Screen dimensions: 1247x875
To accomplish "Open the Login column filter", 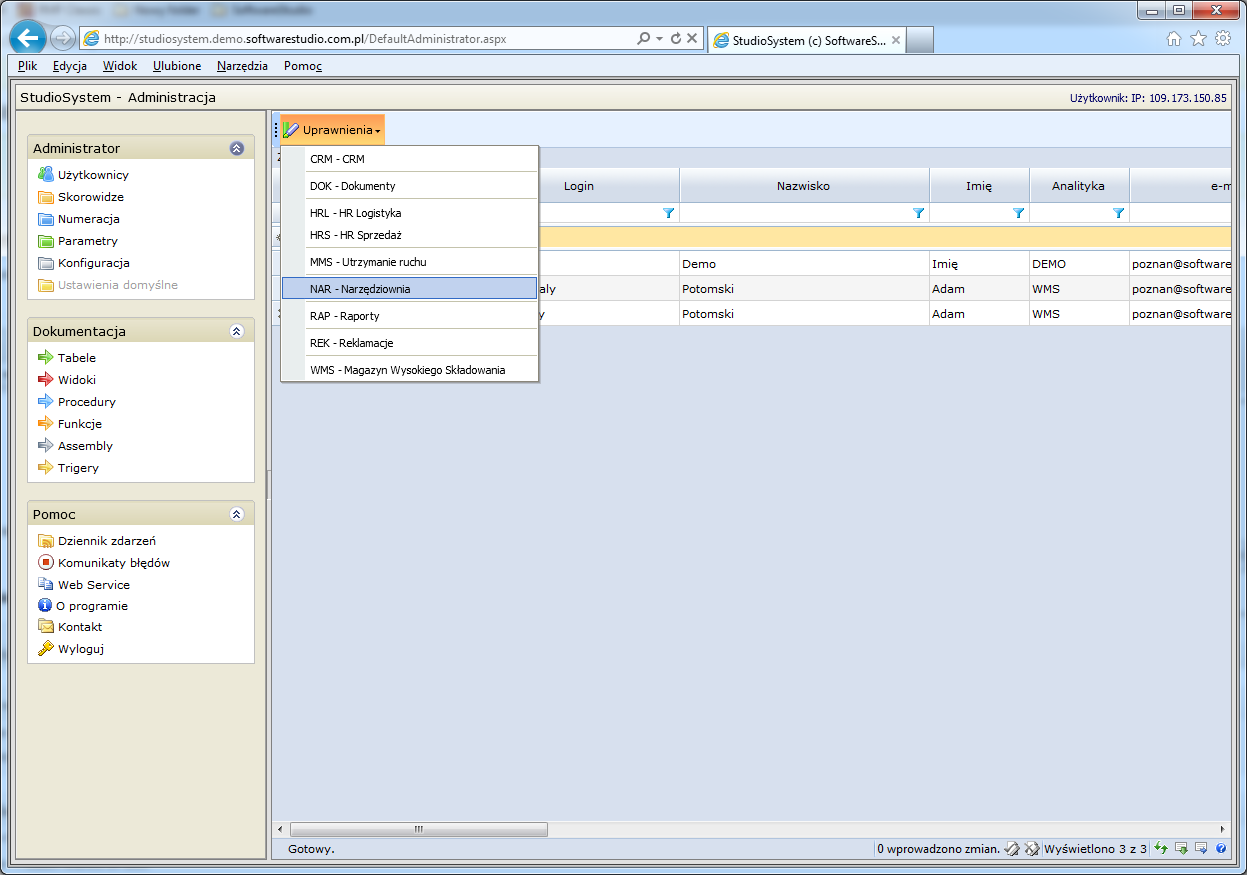I will 668,213.
